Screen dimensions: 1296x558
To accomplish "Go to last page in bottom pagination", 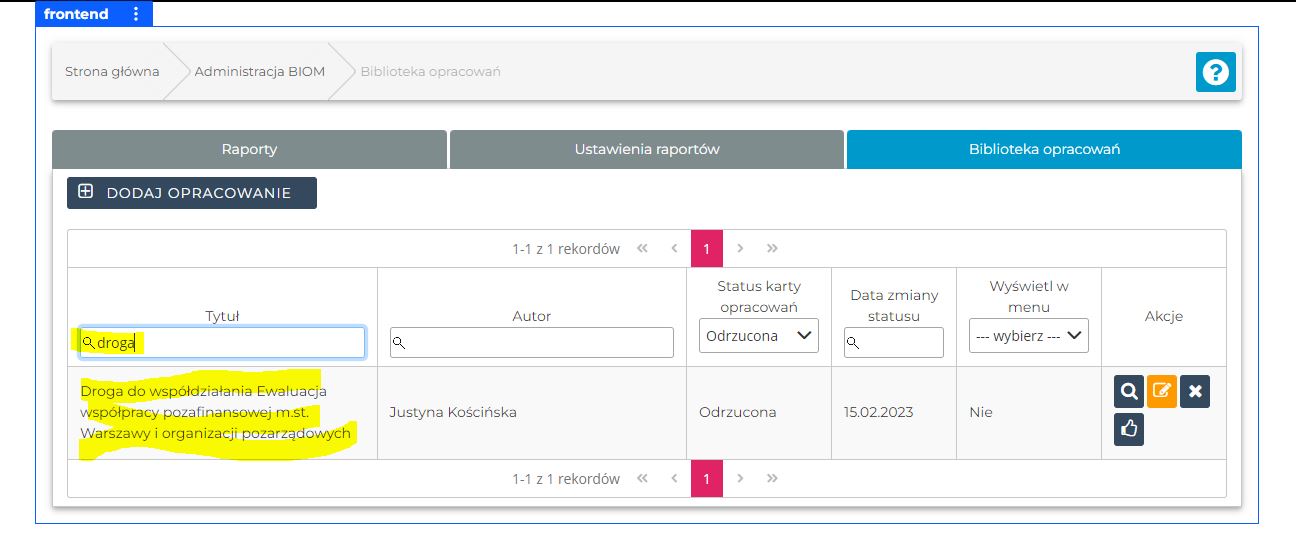I will pos(772,479).
